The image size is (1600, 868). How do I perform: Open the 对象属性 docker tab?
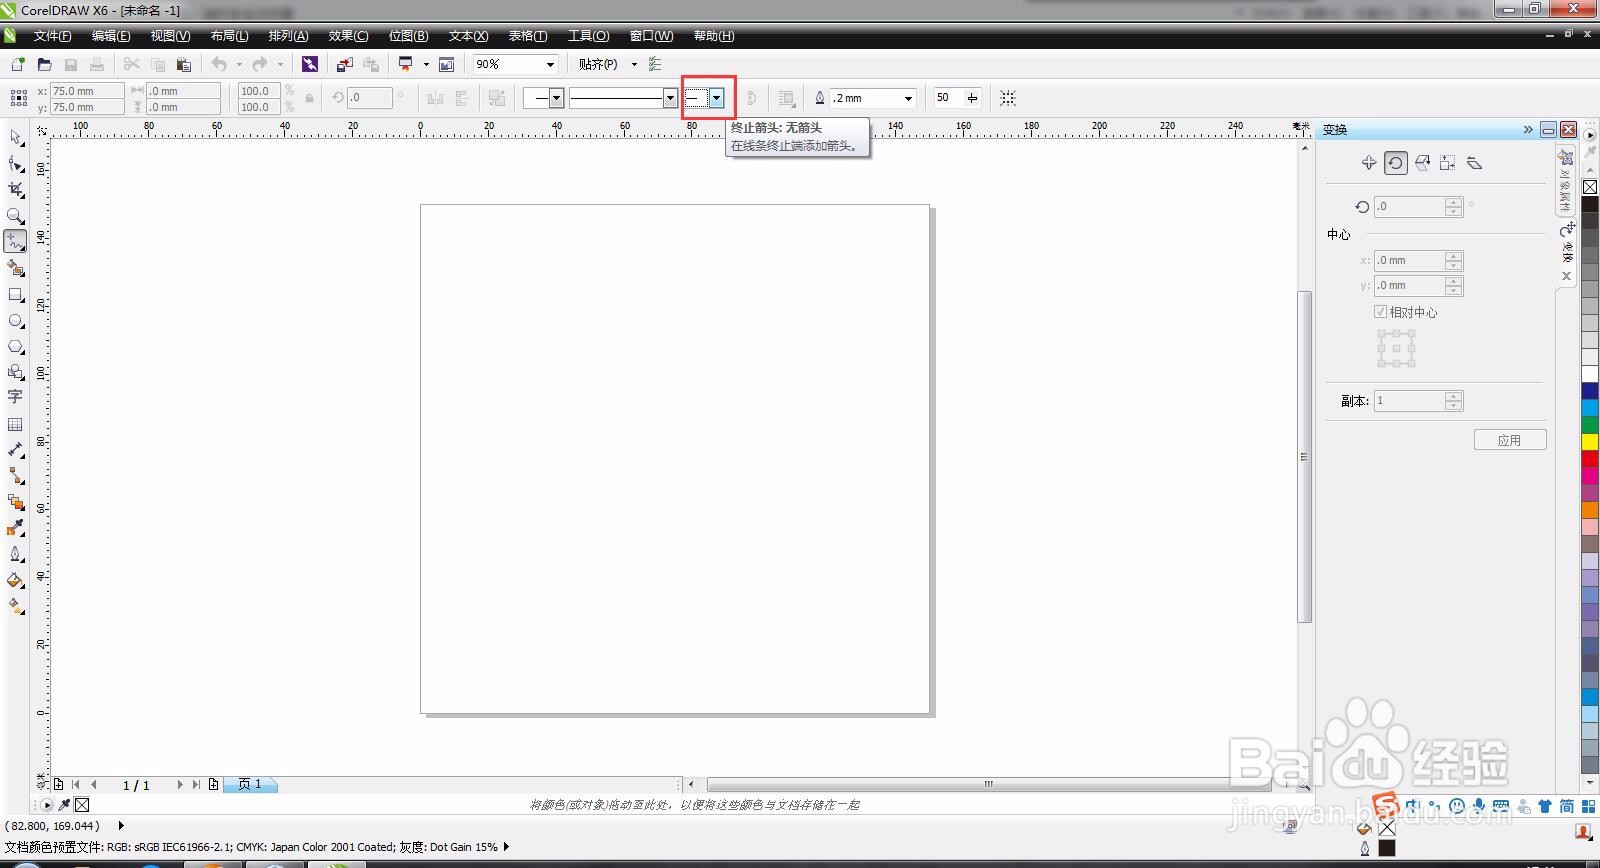[1566, 180]
